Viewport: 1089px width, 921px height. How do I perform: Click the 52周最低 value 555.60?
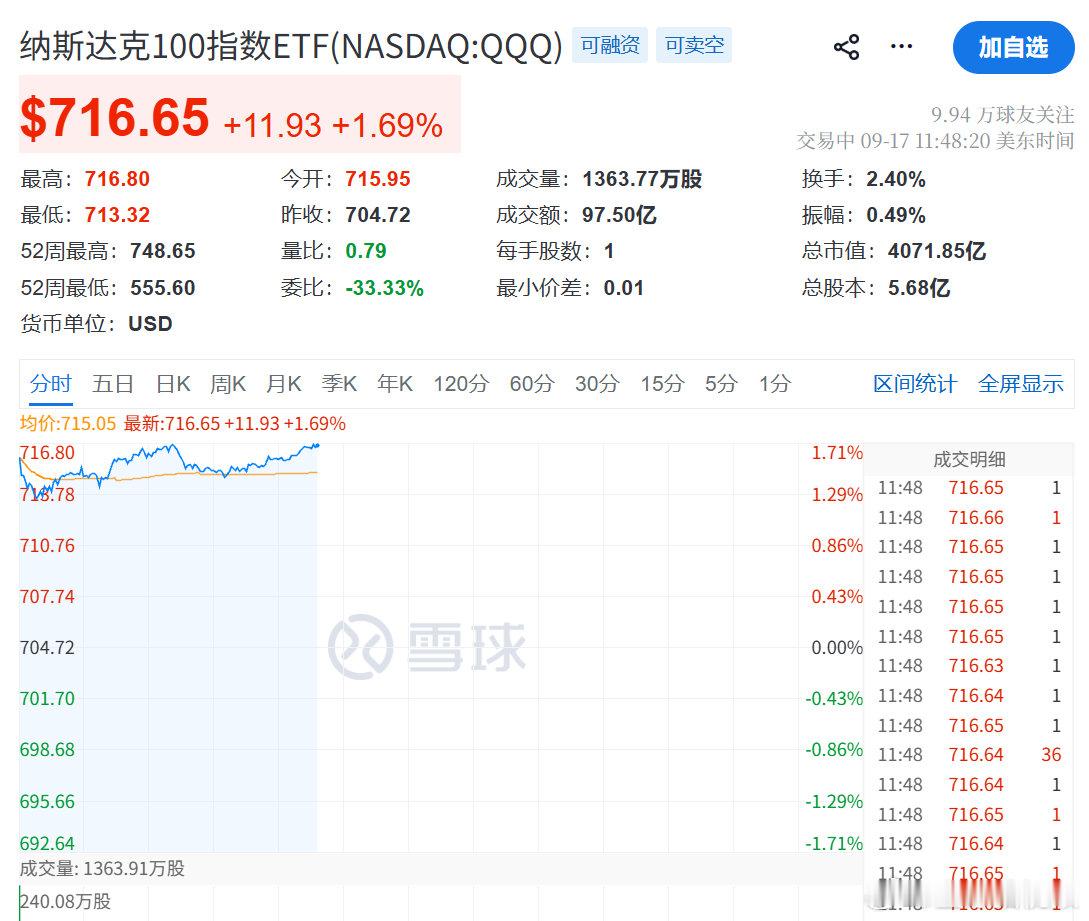163,288
